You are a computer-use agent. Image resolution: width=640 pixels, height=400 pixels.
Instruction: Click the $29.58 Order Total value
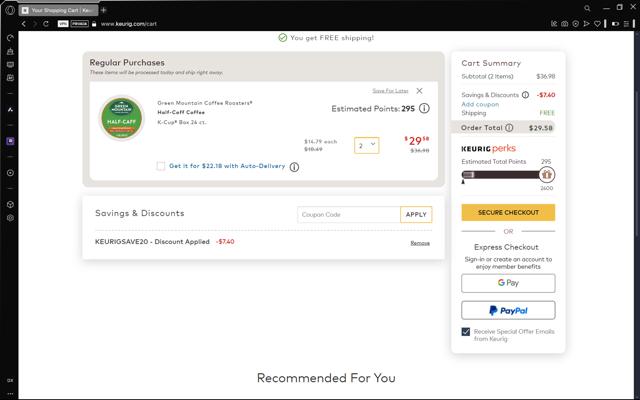point(541,128)
